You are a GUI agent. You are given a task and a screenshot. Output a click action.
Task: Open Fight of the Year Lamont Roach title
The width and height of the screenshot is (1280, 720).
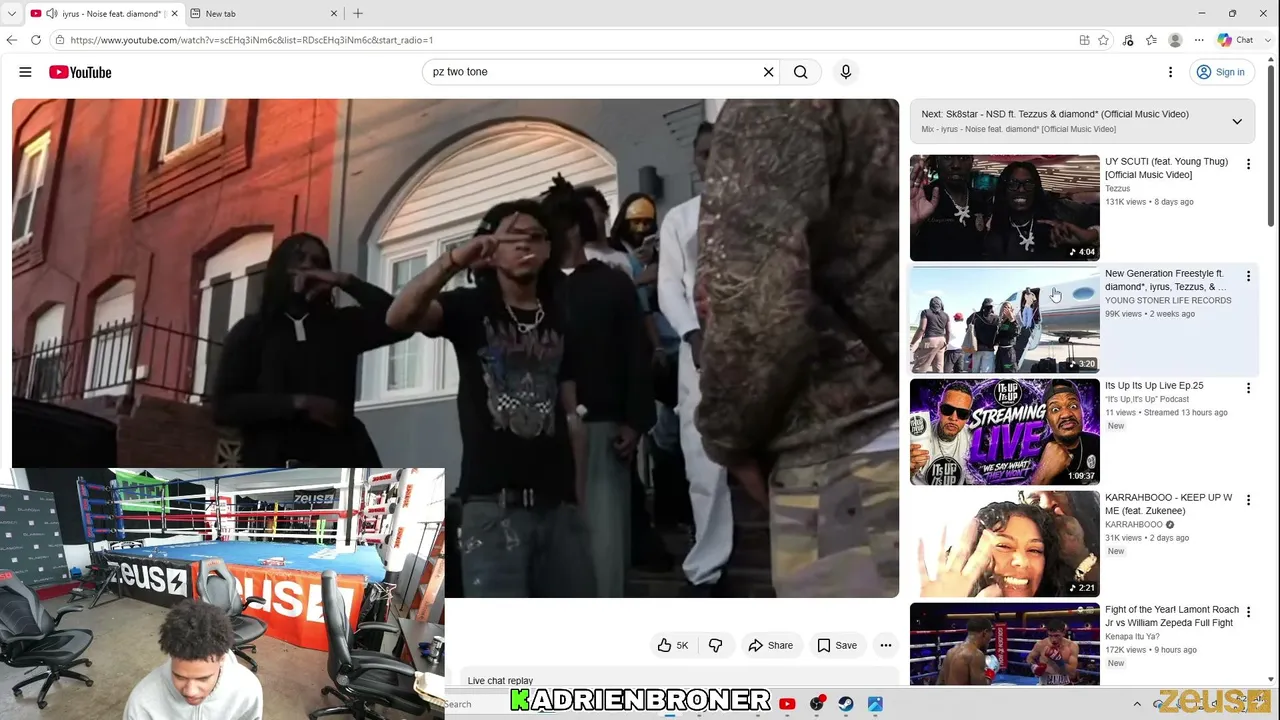(x=1172, y=616)
